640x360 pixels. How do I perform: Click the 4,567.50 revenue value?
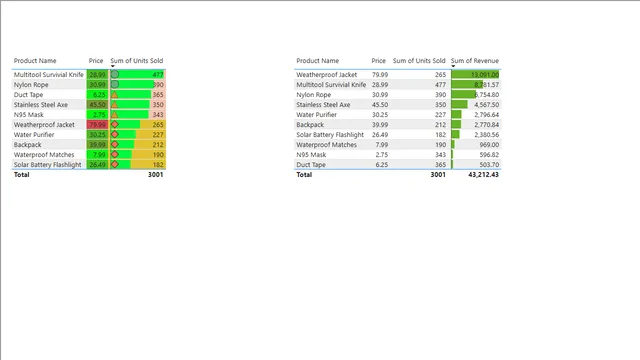(487, 104)
